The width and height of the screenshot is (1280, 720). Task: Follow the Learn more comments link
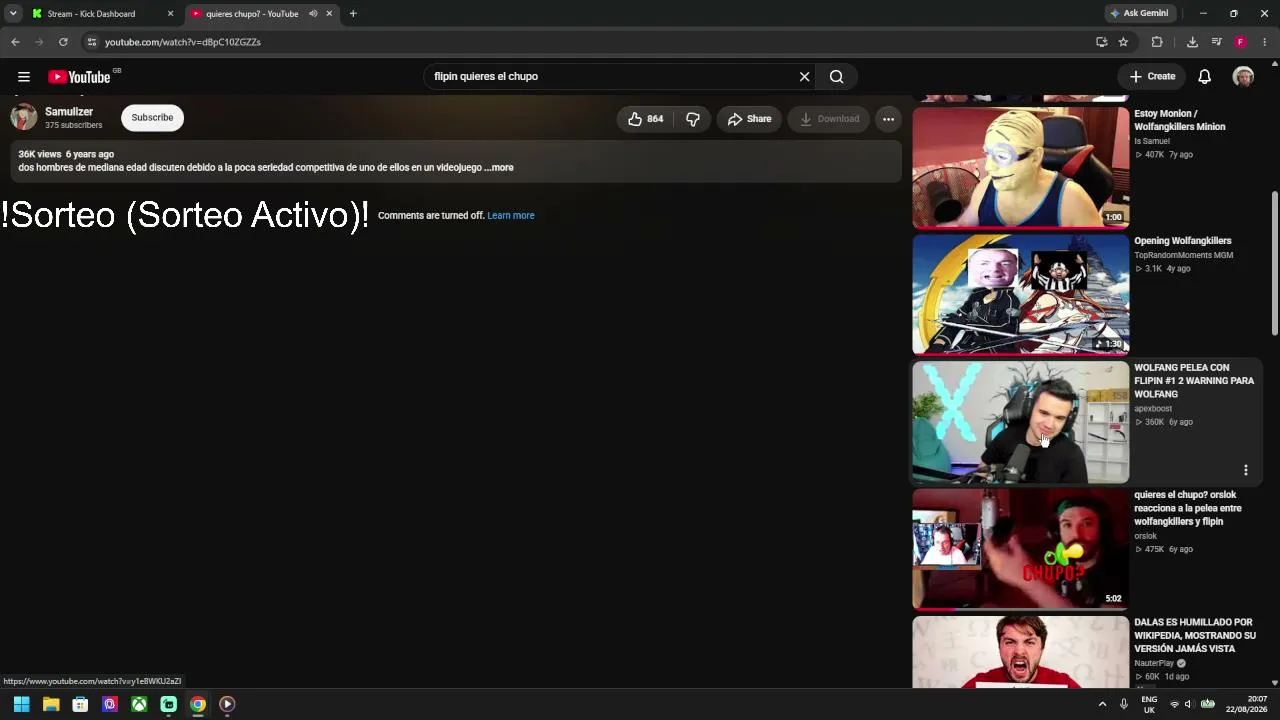tap(511, 216)
